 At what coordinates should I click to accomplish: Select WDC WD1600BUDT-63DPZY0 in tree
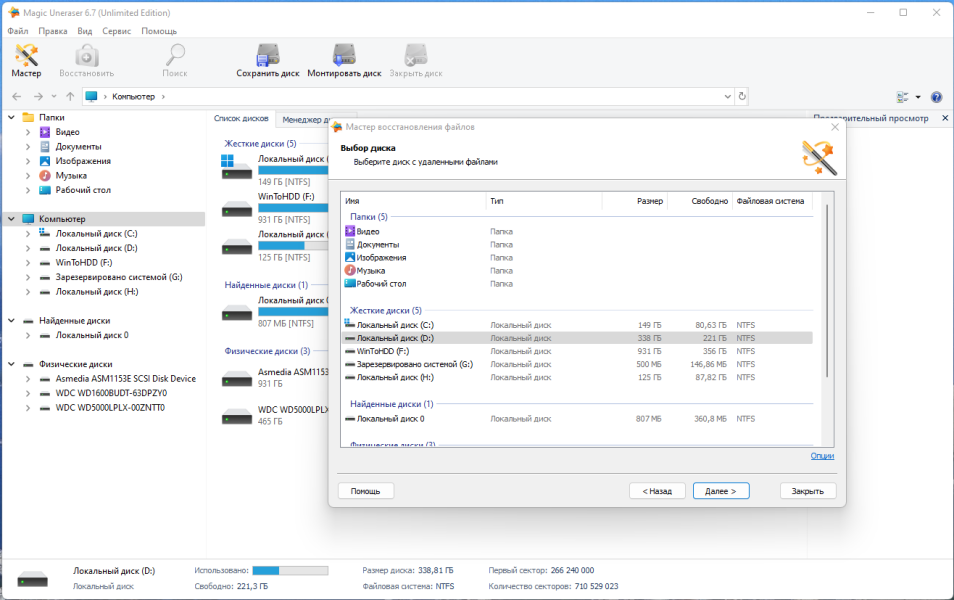pyautogui.click(x=111, y=393)
